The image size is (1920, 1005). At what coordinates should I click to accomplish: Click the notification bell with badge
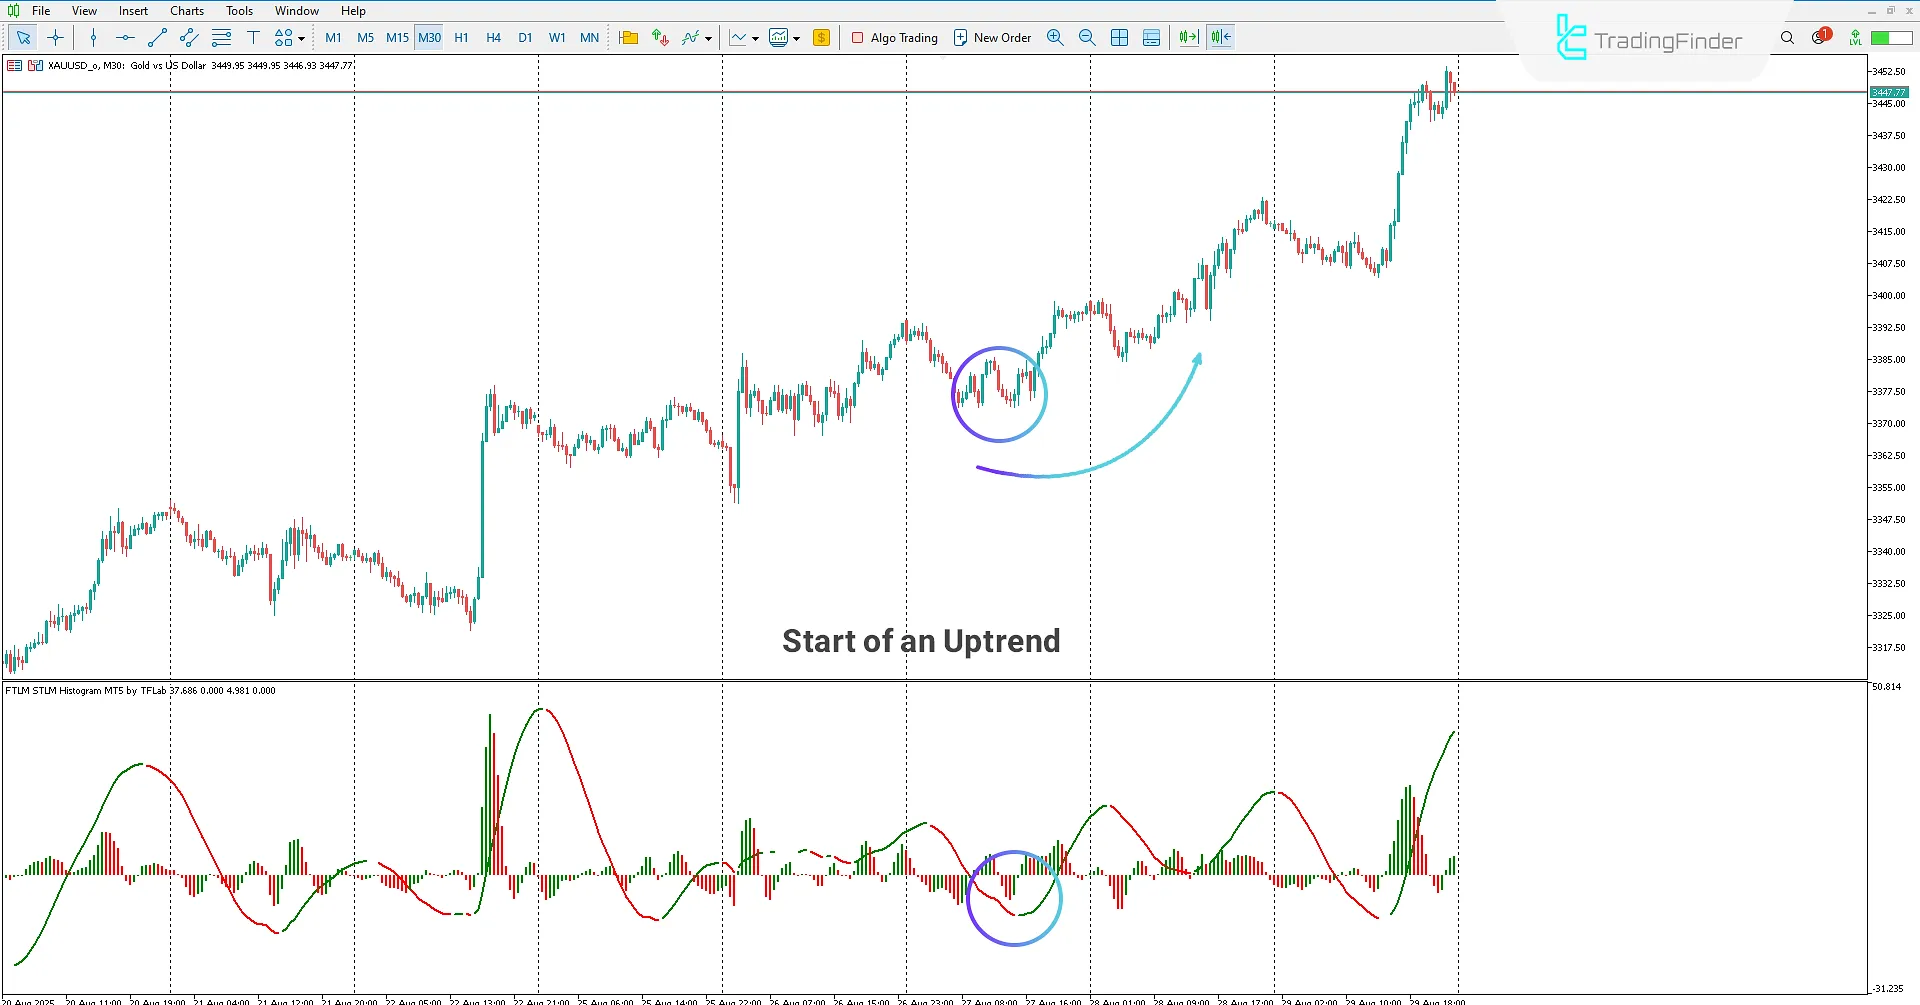point(1818,37)
